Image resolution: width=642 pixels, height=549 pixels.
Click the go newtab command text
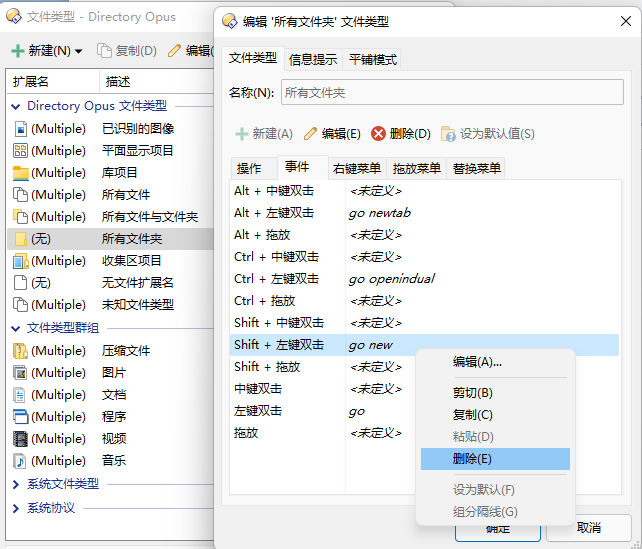pyautogui.click(x=380, y=213)
